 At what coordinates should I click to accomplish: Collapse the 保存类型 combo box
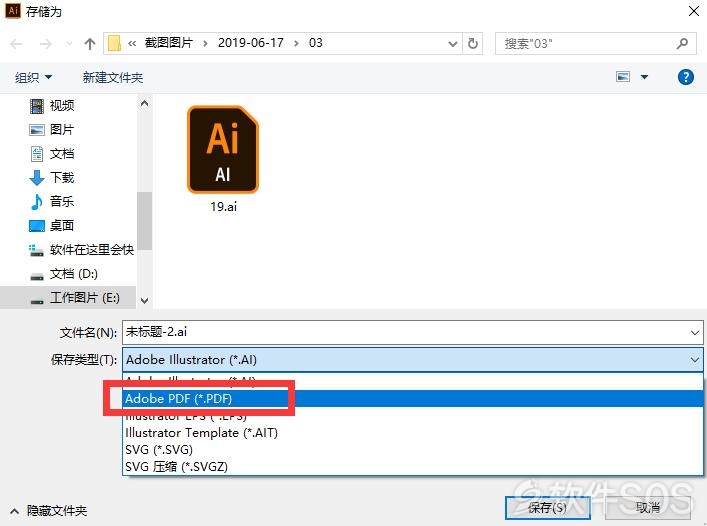click(x=694, y=360)
